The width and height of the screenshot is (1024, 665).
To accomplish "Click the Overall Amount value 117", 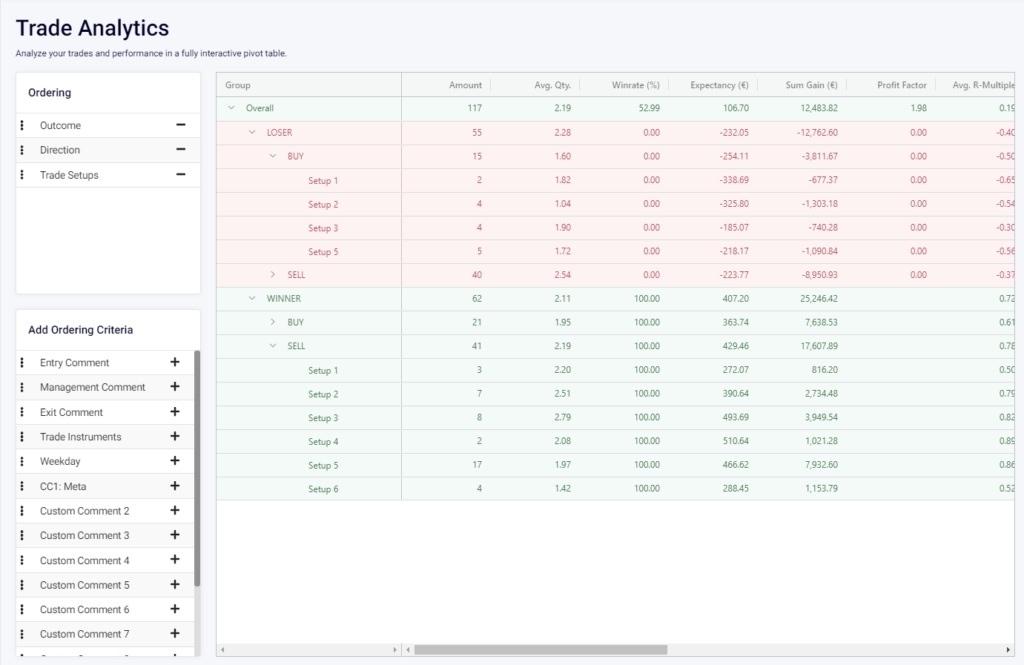I will [475, 108].
